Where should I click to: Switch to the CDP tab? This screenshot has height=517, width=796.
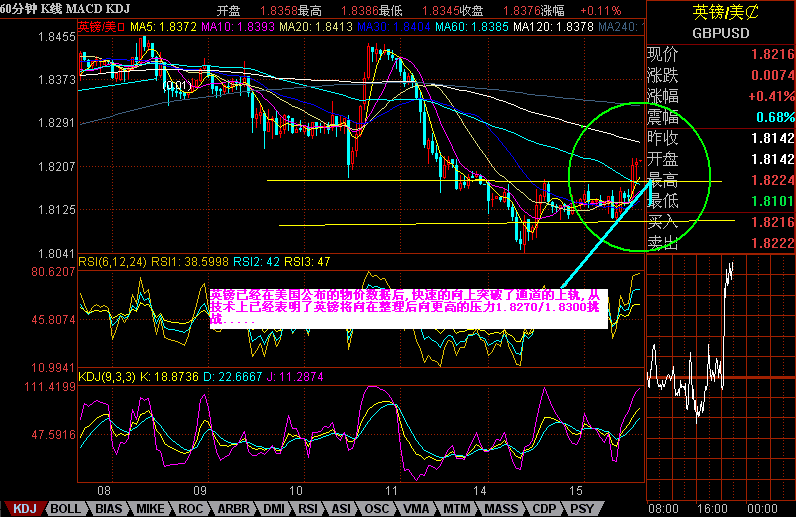click(544, 508)
